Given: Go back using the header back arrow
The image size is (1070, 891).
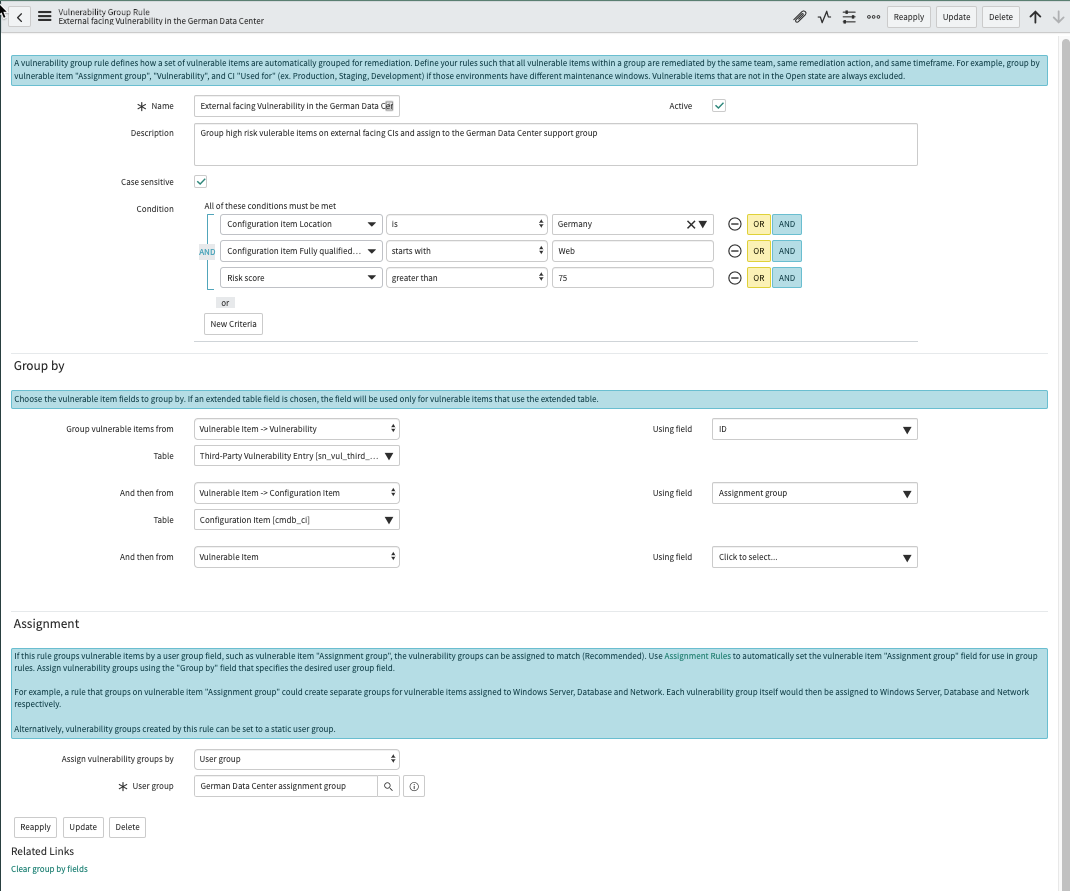Looking at the screenshot, I should (x=20, y=17).
